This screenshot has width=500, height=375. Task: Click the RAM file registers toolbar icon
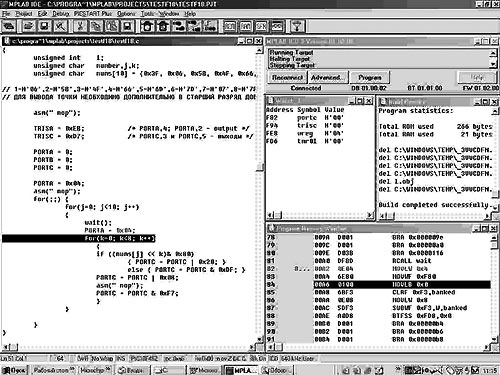(x=245, y=26)
